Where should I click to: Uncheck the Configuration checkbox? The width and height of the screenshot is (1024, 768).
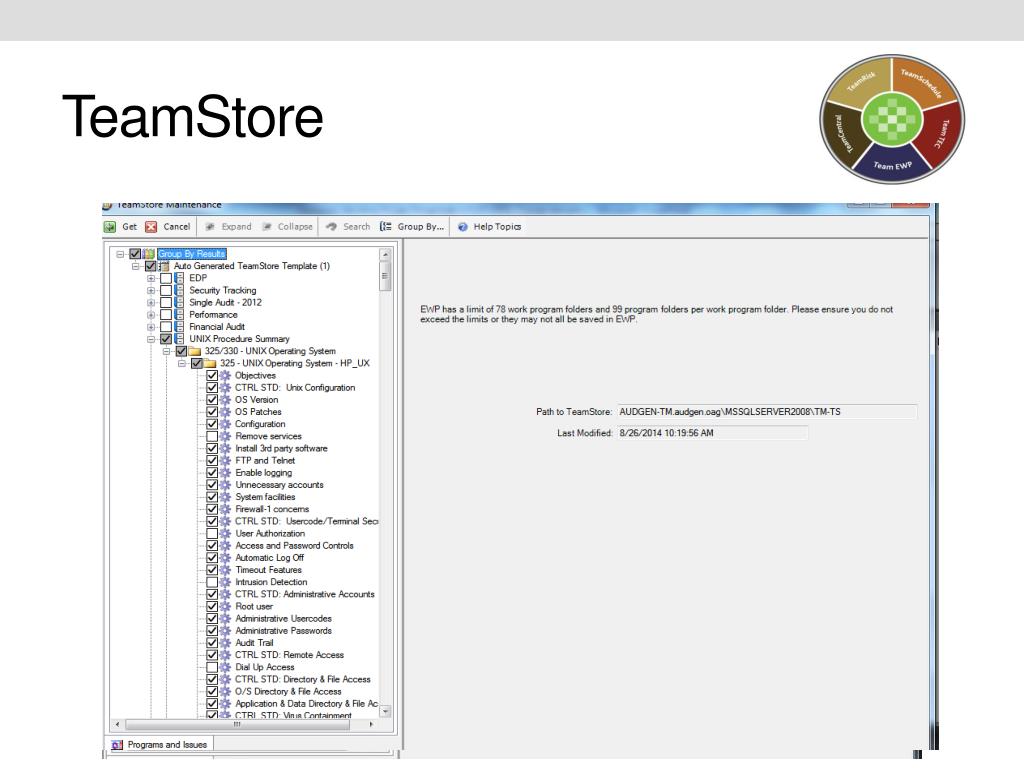212,424
